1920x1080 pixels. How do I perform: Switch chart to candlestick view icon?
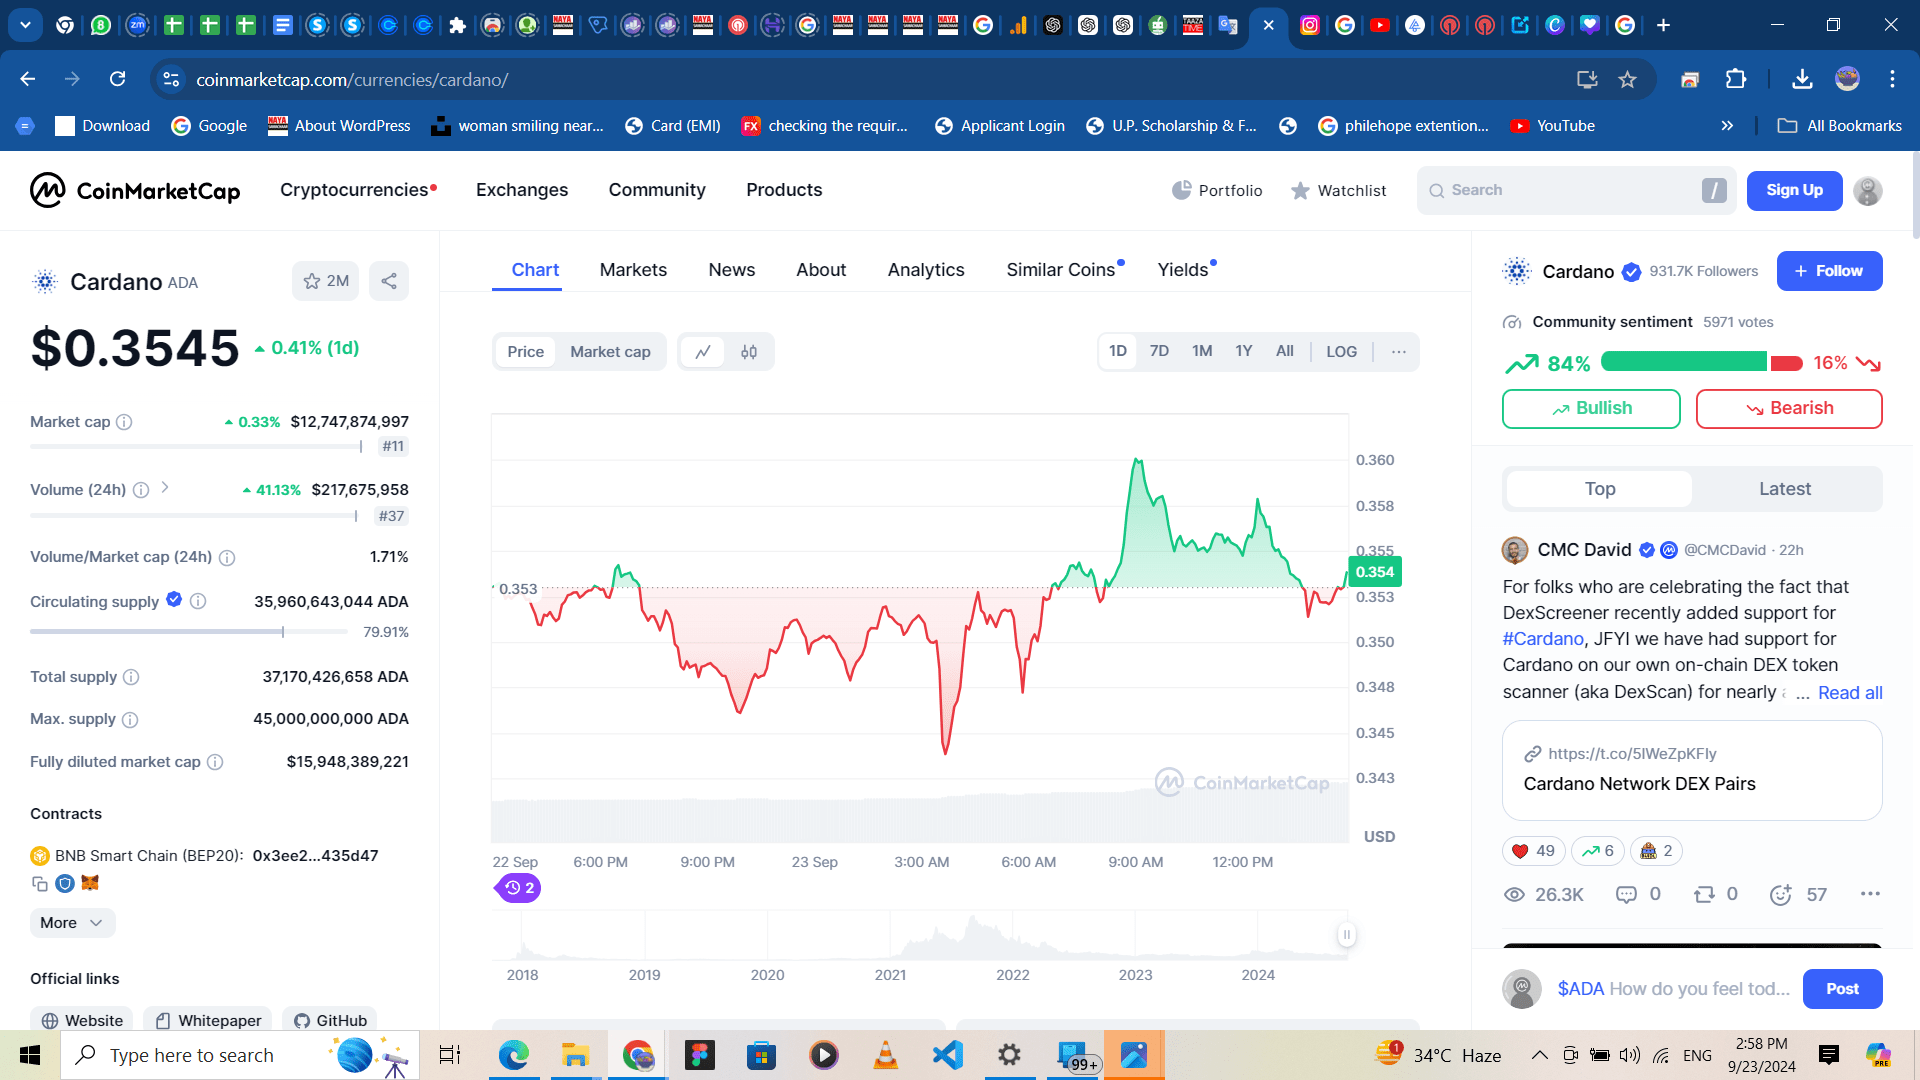[x=749, y=352]
